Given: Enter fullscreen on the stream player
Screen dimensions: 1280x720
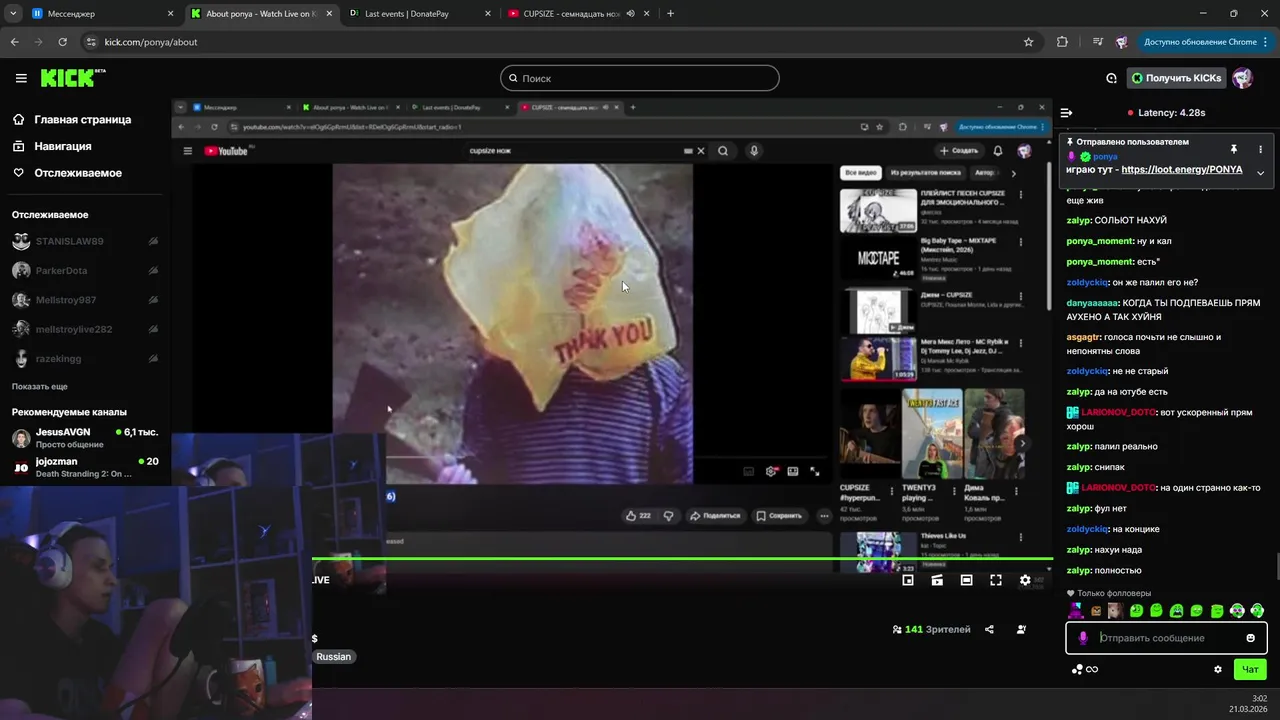Looking at the screenshot, I should [x=996, y=580].
